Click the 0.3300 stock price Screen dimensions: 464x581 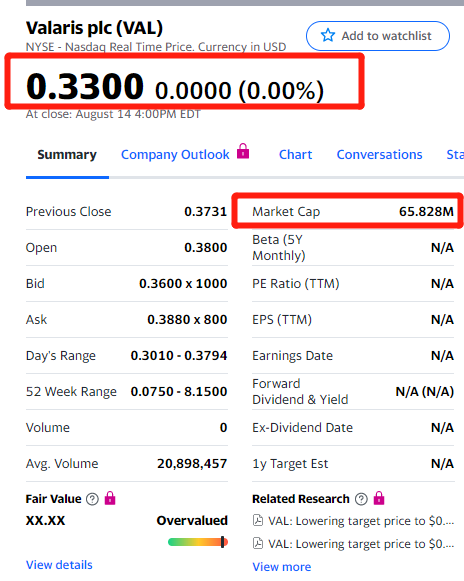pos(85,86)
